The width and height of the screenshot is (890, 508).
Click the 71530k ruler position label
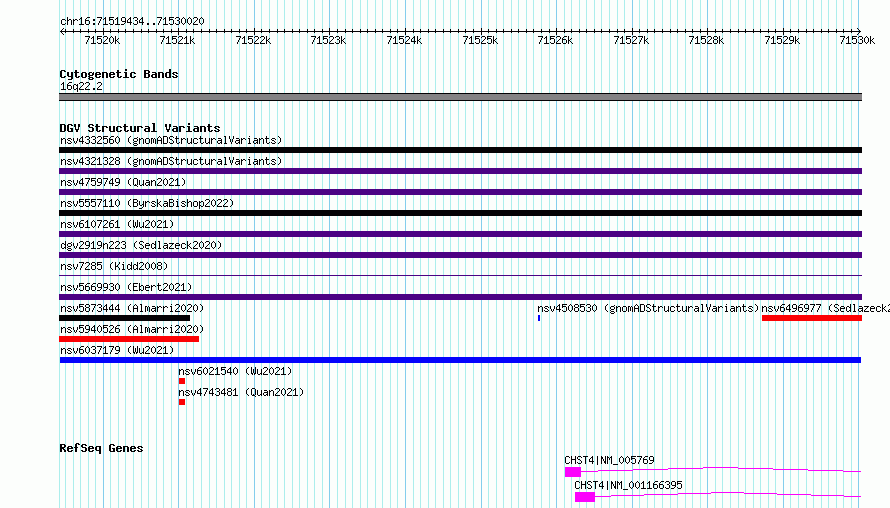coord(857,40)
